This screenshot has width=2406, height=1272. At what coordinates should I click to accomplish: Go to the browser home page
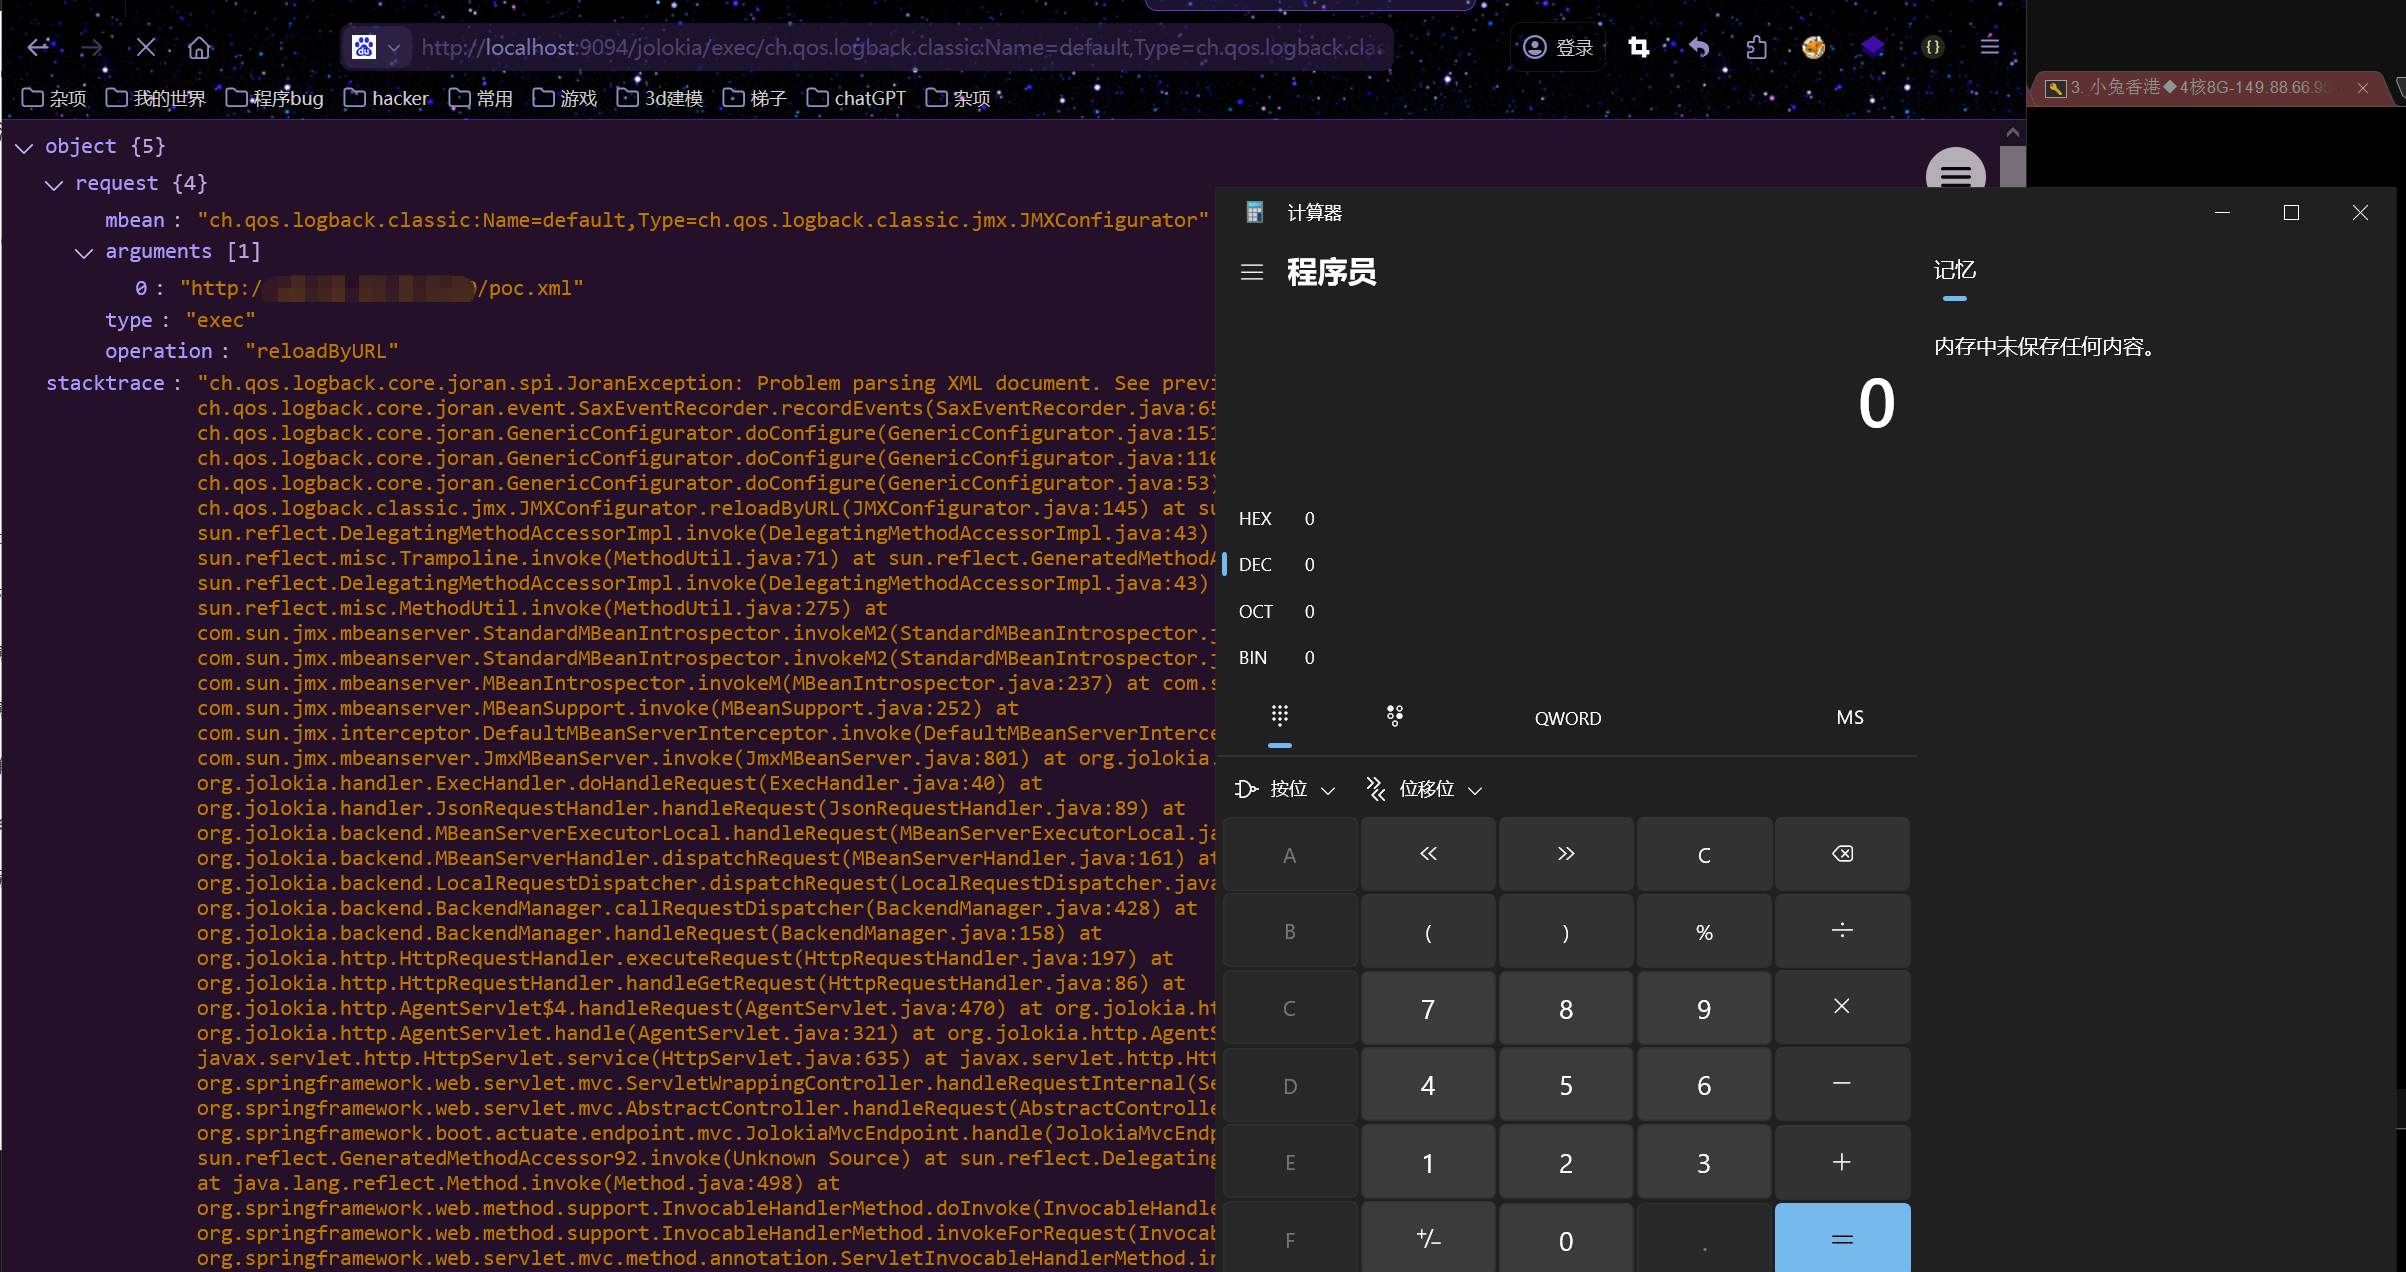coord(199,47)
